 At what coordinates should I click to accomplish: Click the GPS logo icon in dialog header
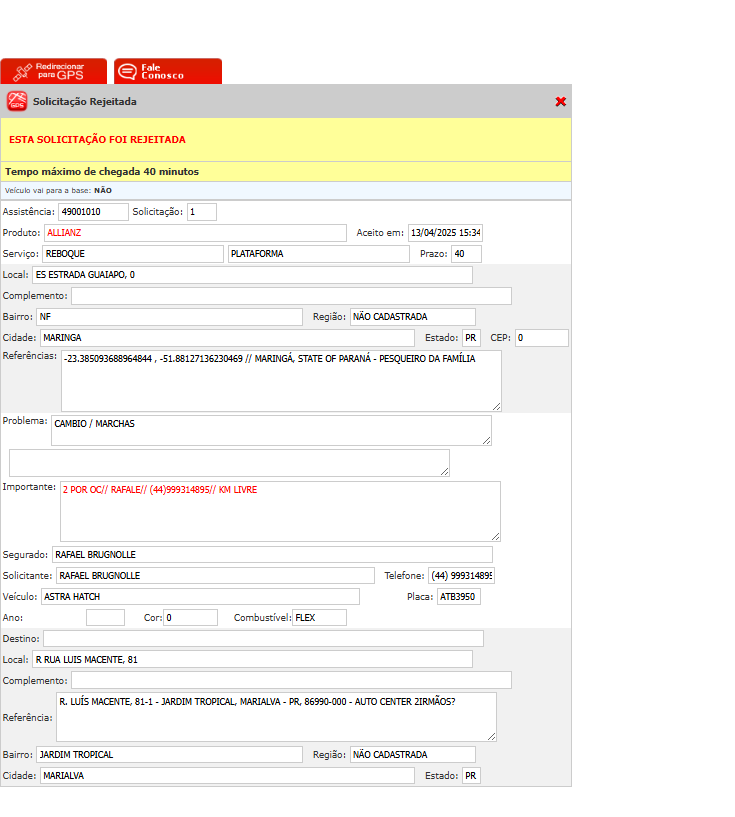click(17, 101)
